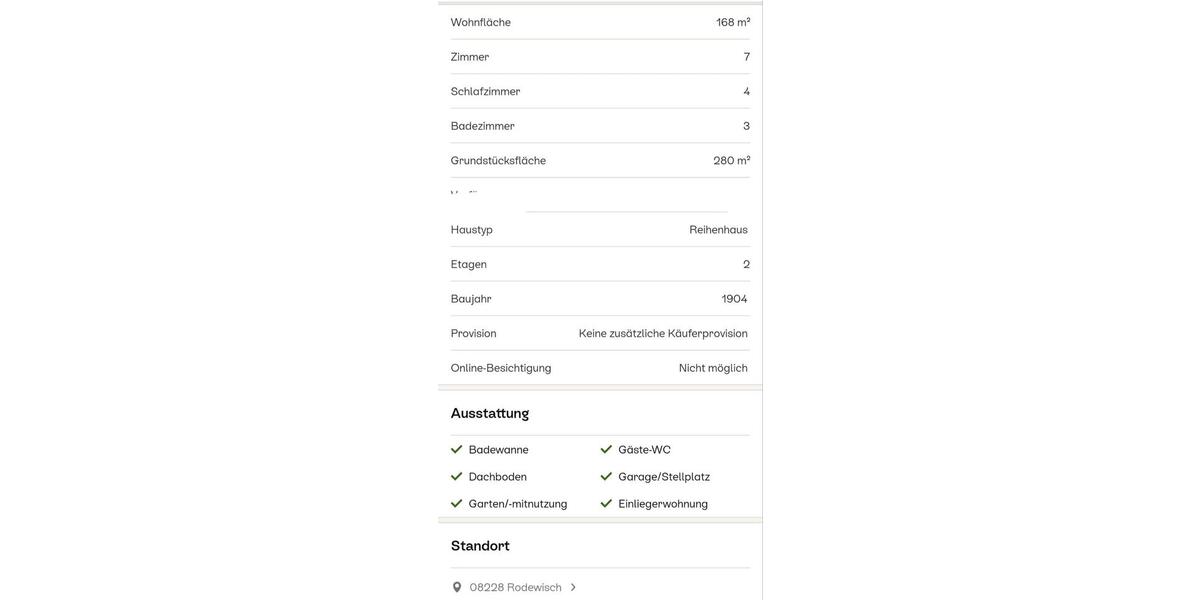Select the Wohnfläche label
The height and width of the screenshot is (600, 1200).
click(481, 22)
